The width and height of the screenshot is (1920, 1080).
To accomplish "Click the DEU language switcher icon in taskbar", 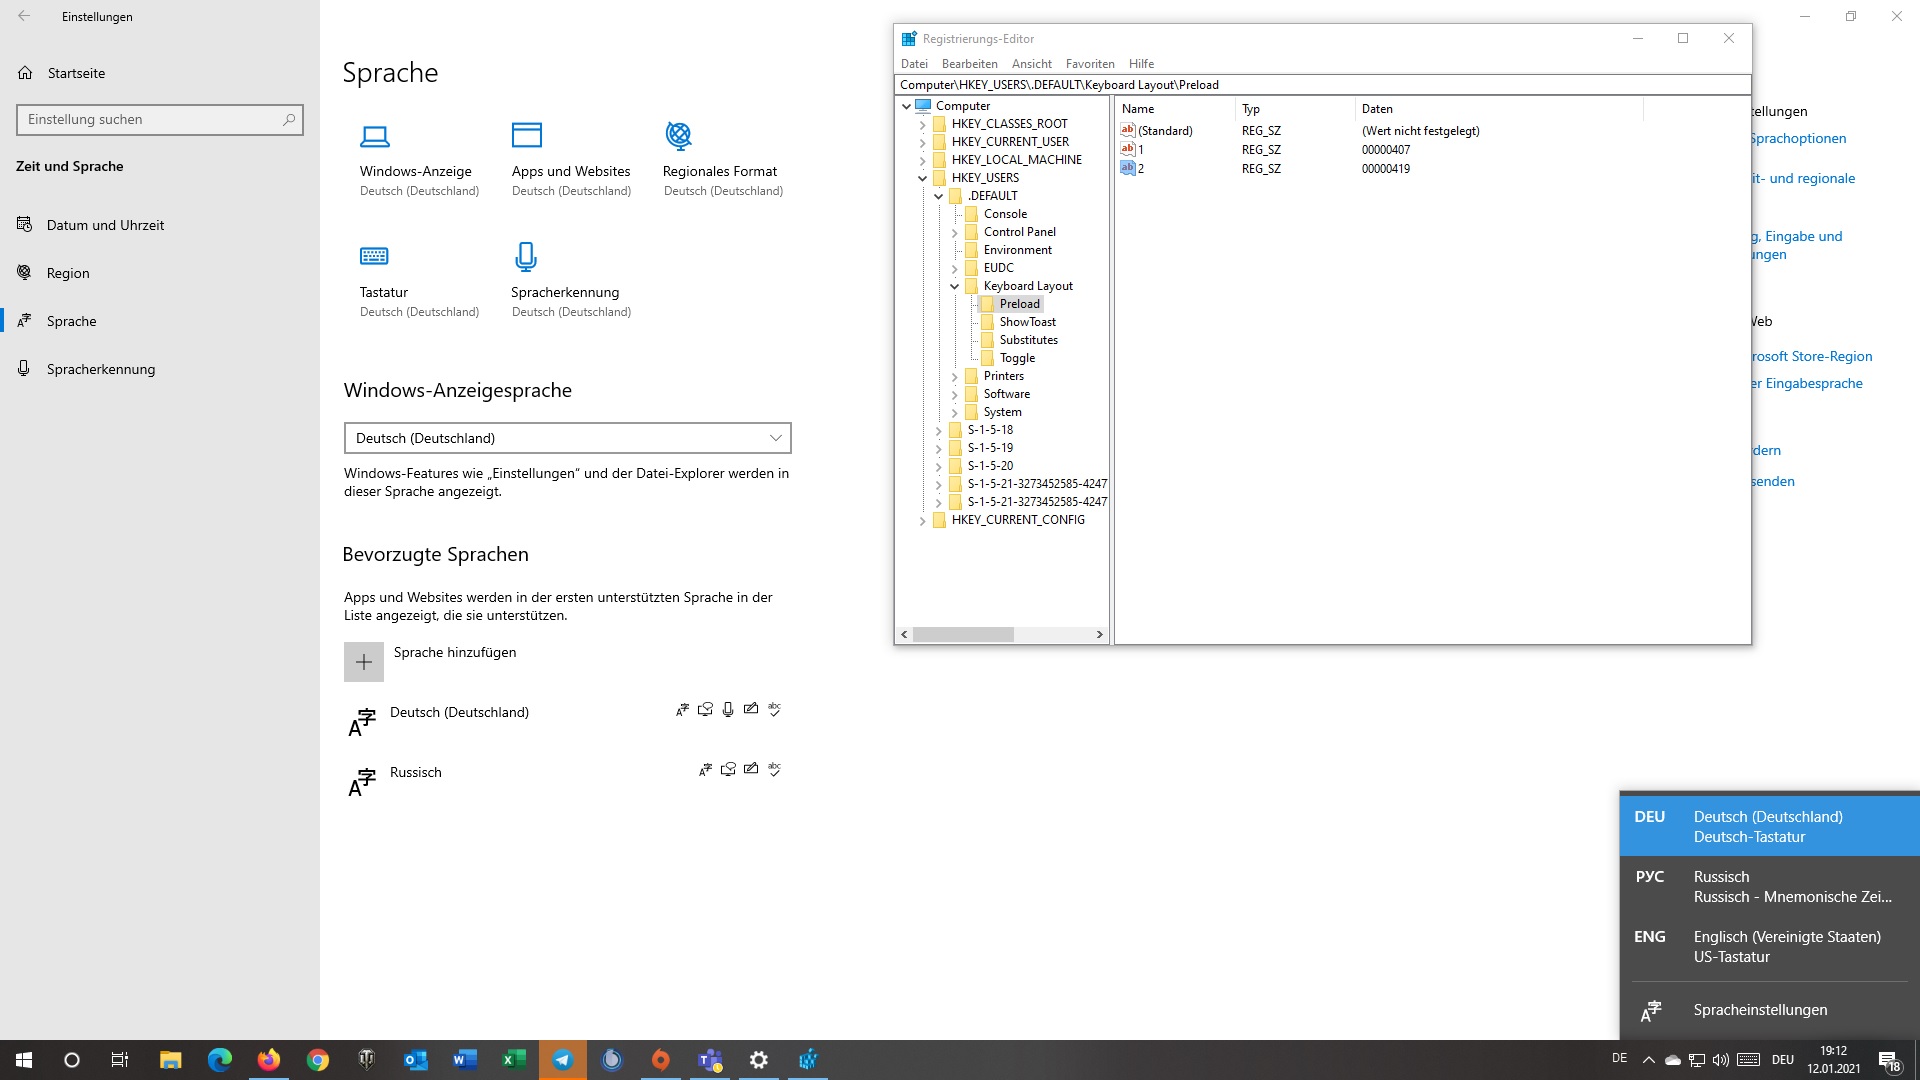I will point(1782,1059).
